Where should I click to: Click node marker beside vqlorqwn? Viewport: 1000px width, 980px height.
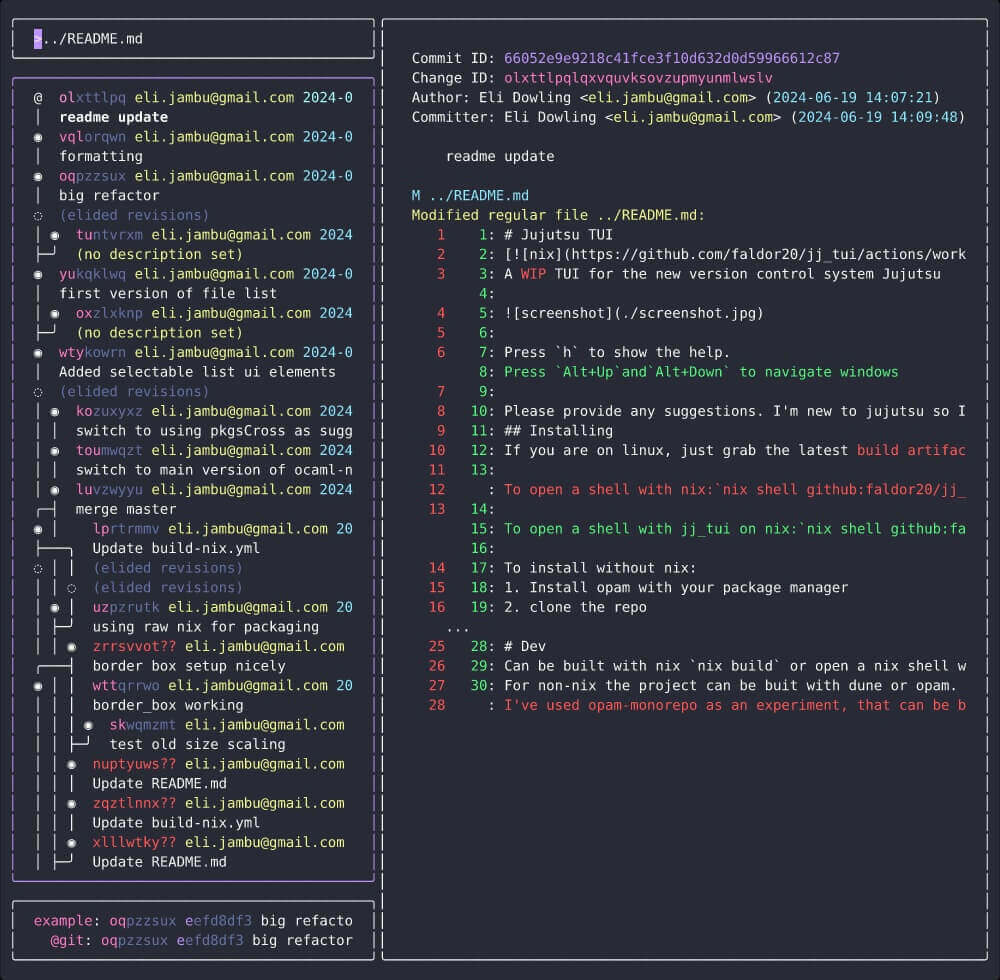pyautogui.click(x=38, y=137)
